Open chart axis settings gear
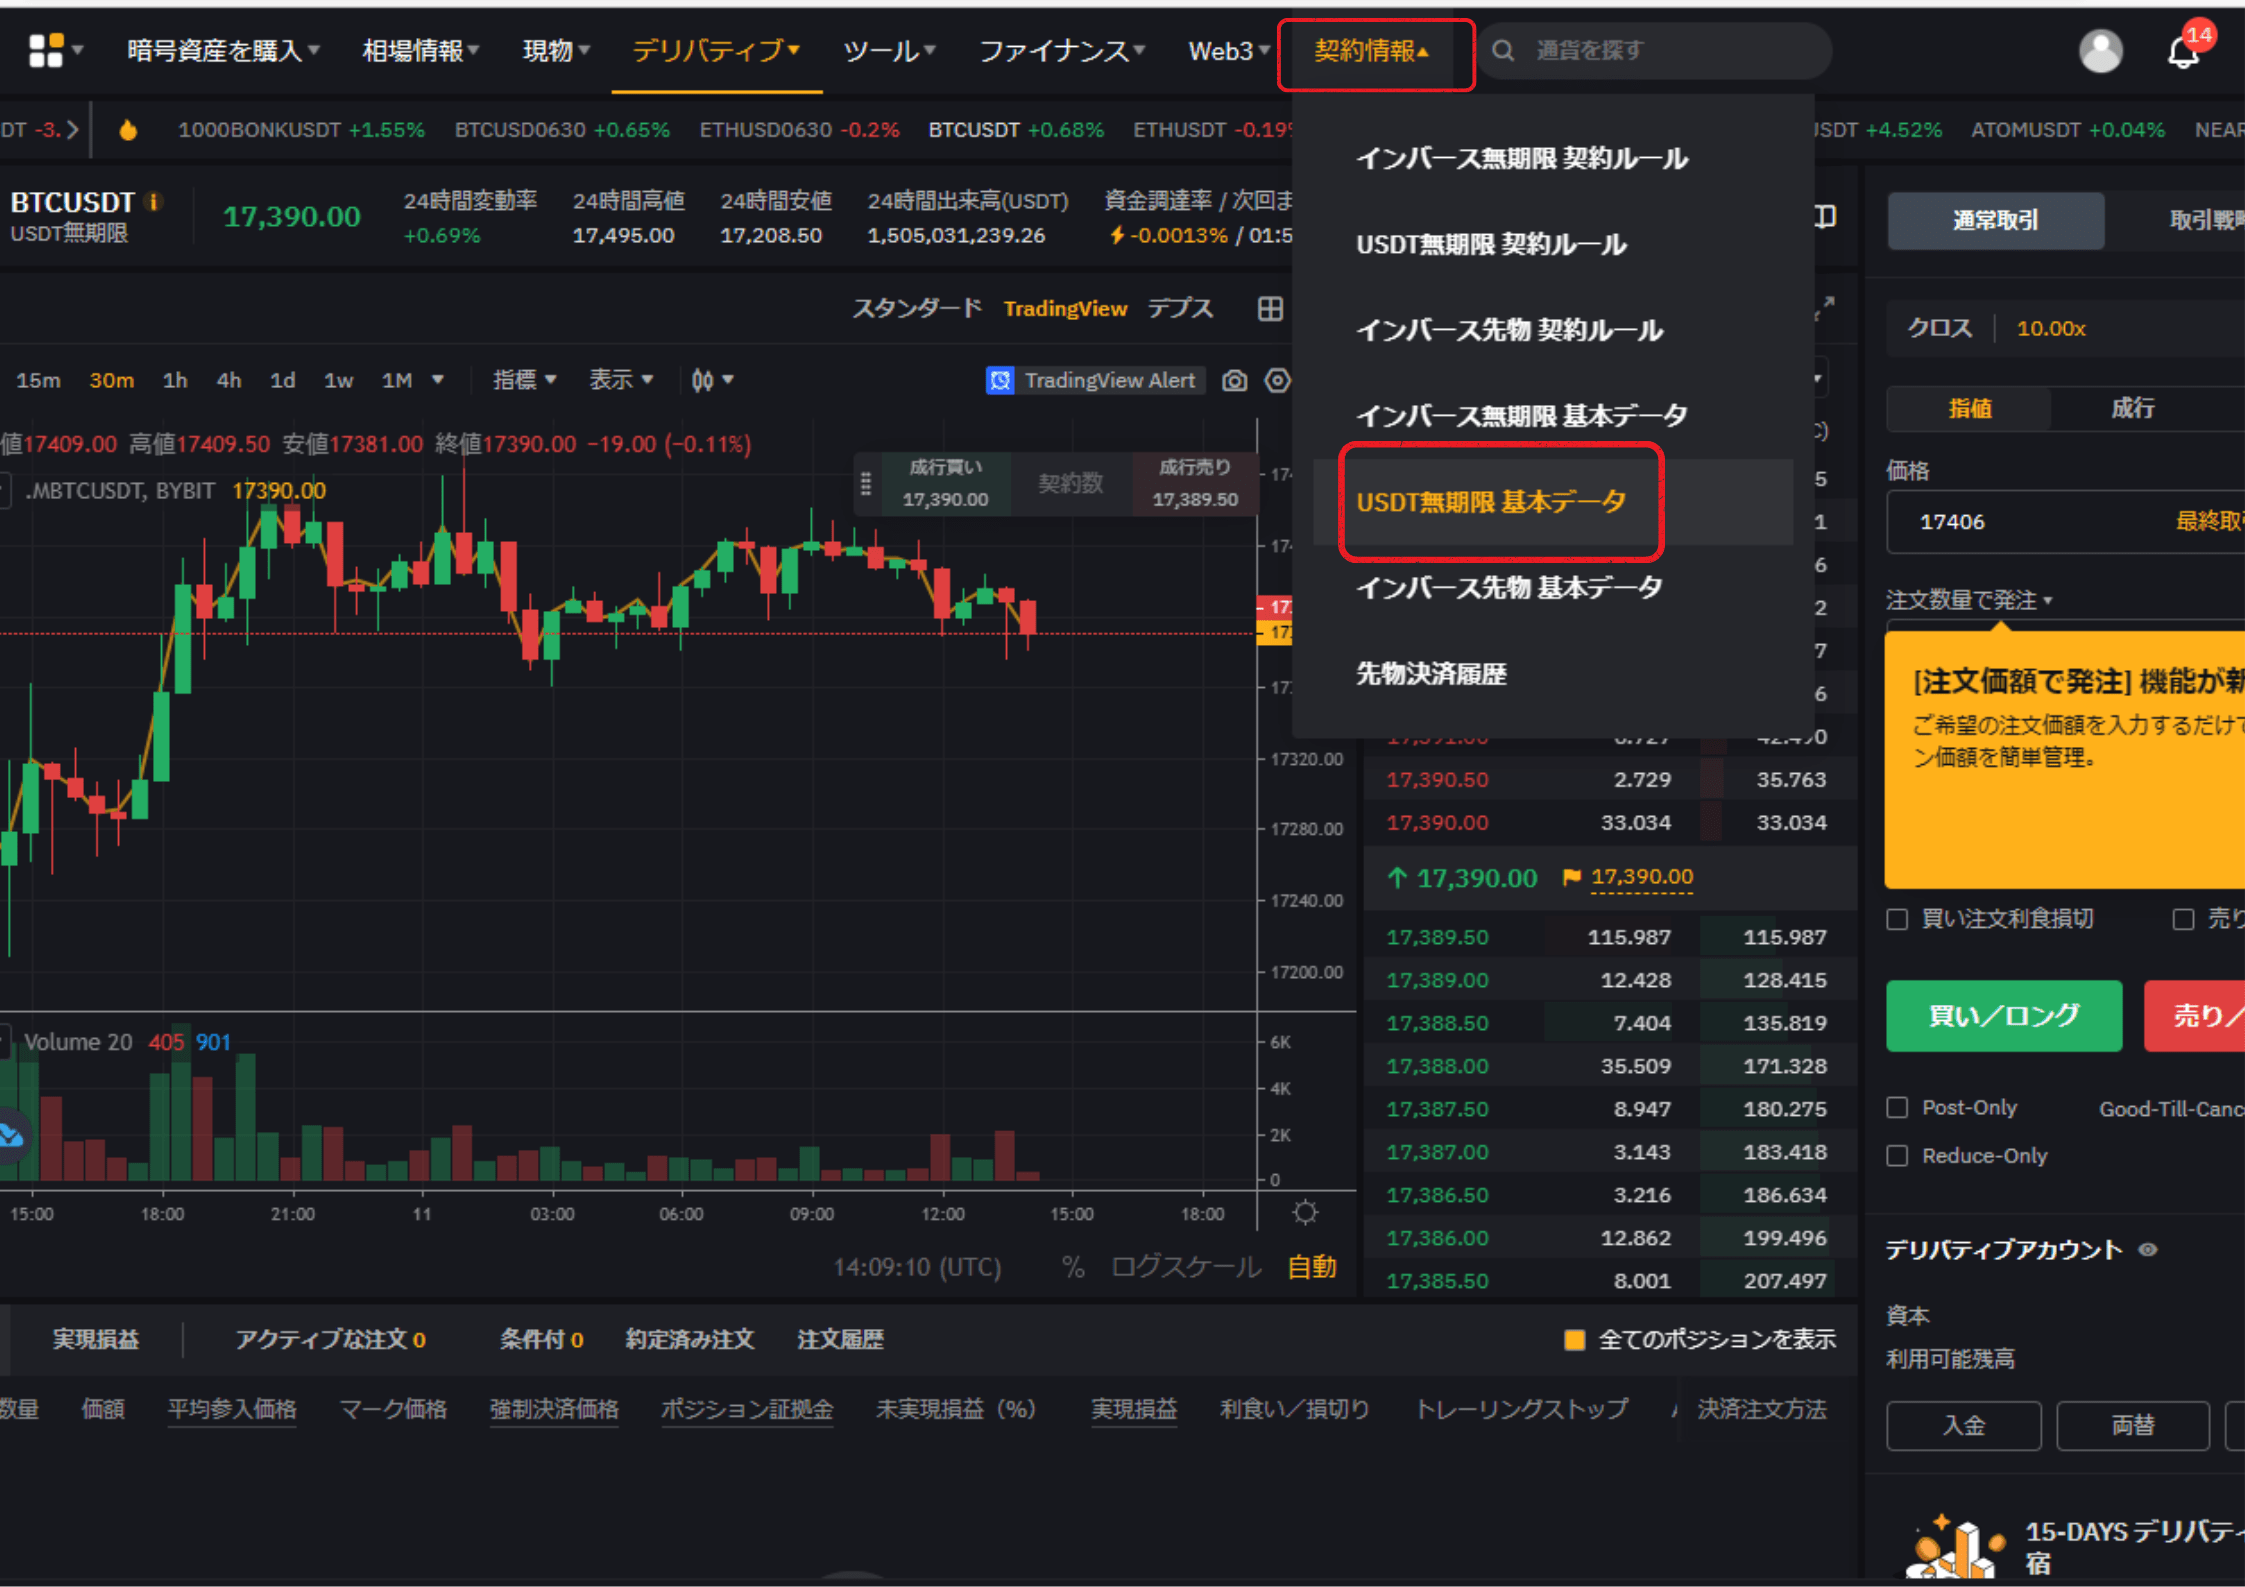Viewport: 2245px width, 1587px height. 1305,1213
